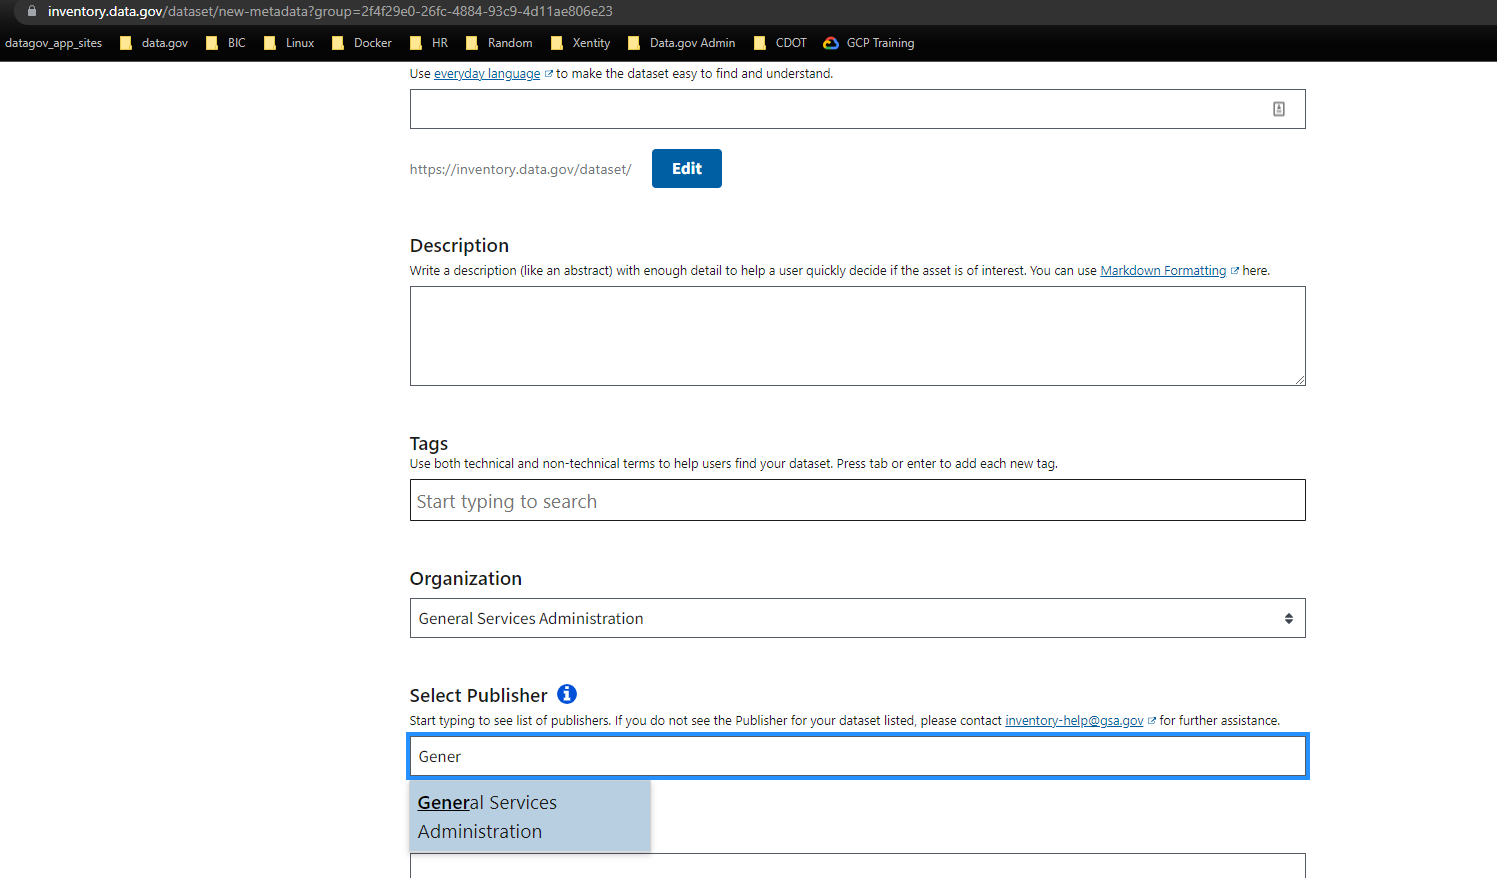
Task: Click inside the Description text box
Action: pos(857,335)
